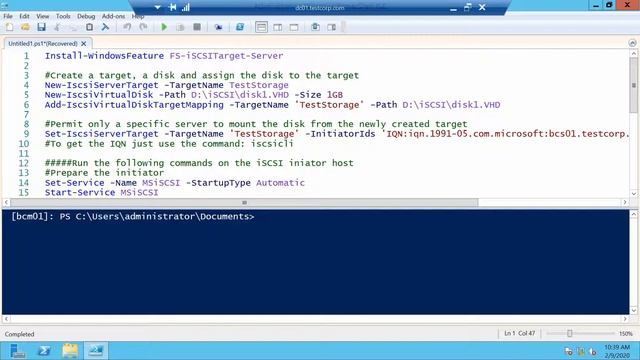The height and width of the screenshot is (360, 640).
Task: Click script pane horizontal scrollbar thumb
Action: 244,202
